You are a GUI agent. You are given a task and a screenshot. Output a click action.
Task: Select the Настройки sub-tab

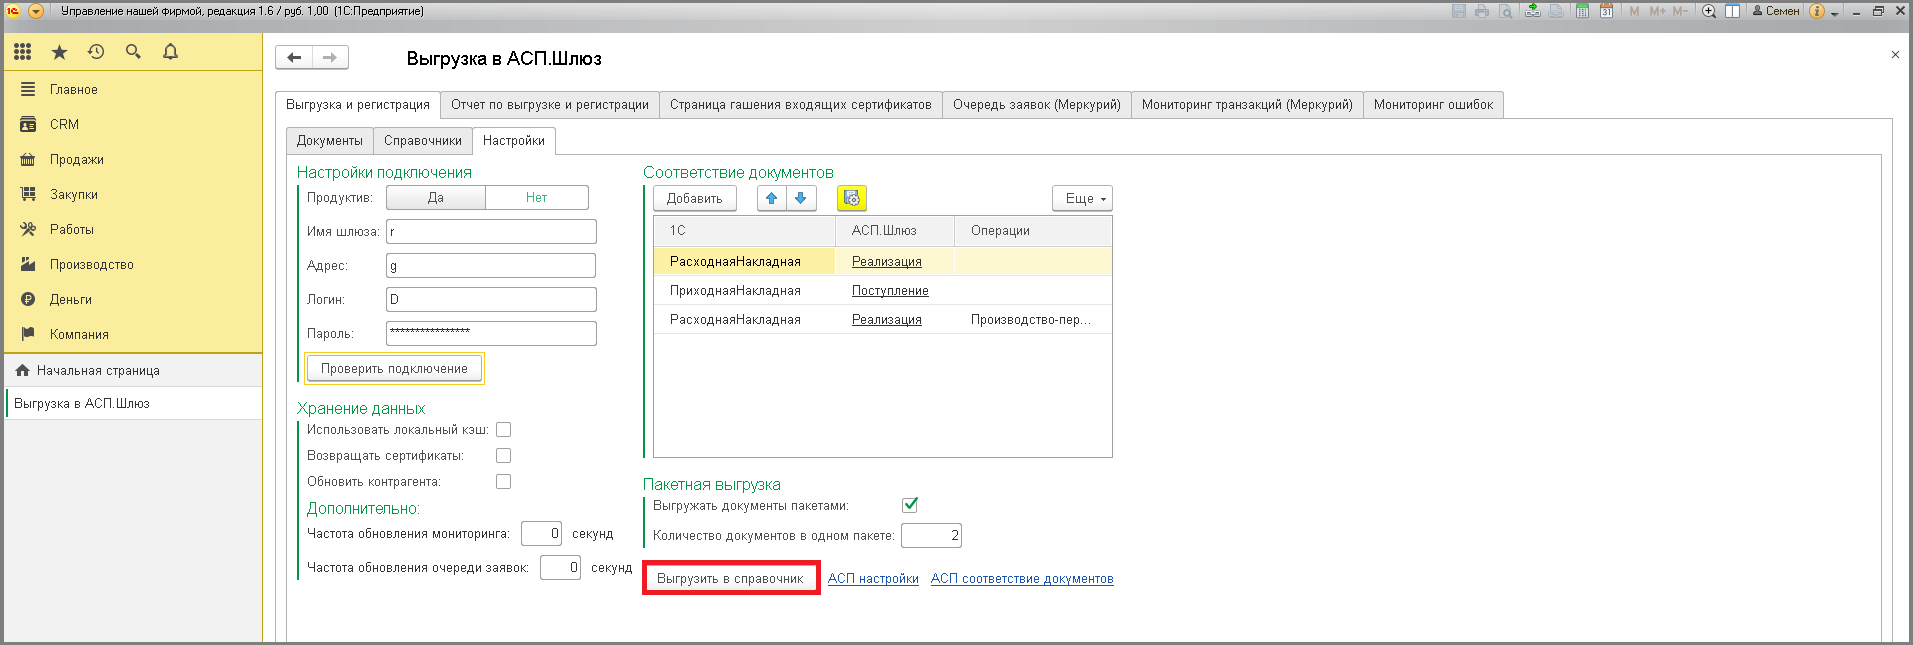(514, 141)
